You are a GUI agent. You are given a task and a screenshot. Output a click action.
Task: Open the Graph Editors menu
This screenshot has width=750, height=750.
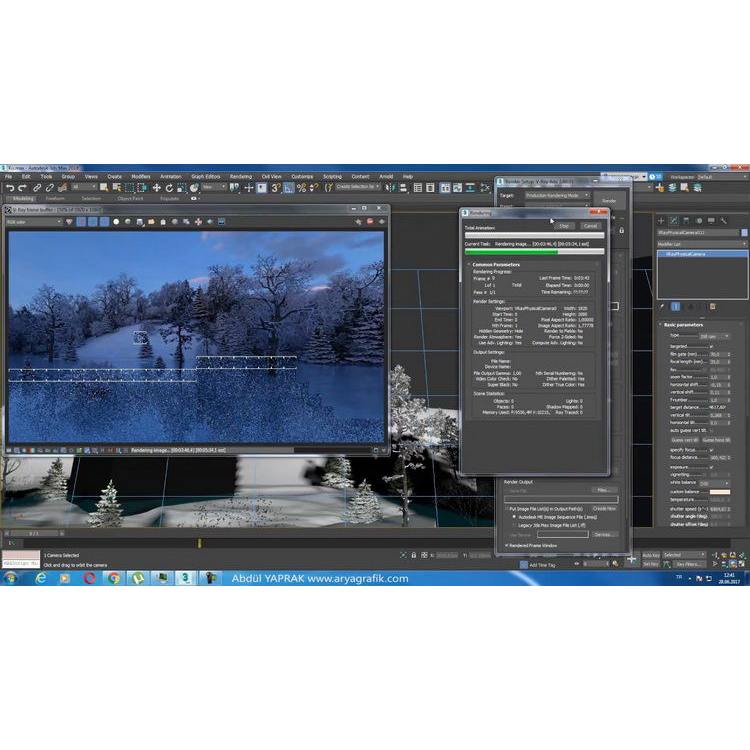(x=206, y=176)
